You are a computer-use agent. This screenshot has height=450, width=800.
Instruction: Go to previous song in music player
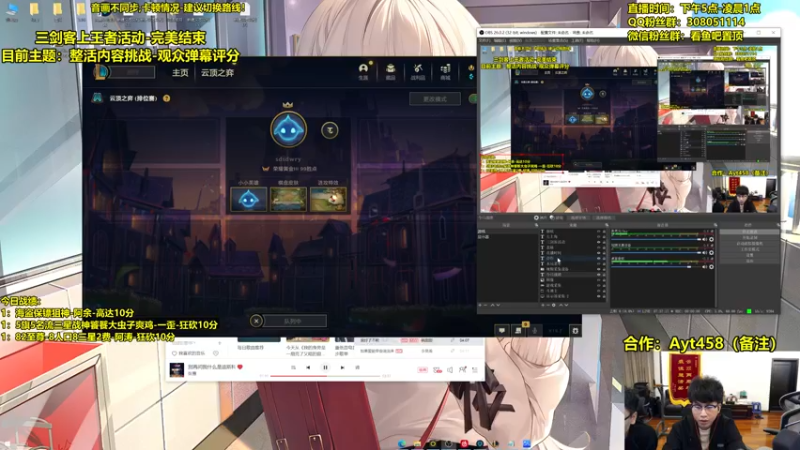[x=308, y=367]
